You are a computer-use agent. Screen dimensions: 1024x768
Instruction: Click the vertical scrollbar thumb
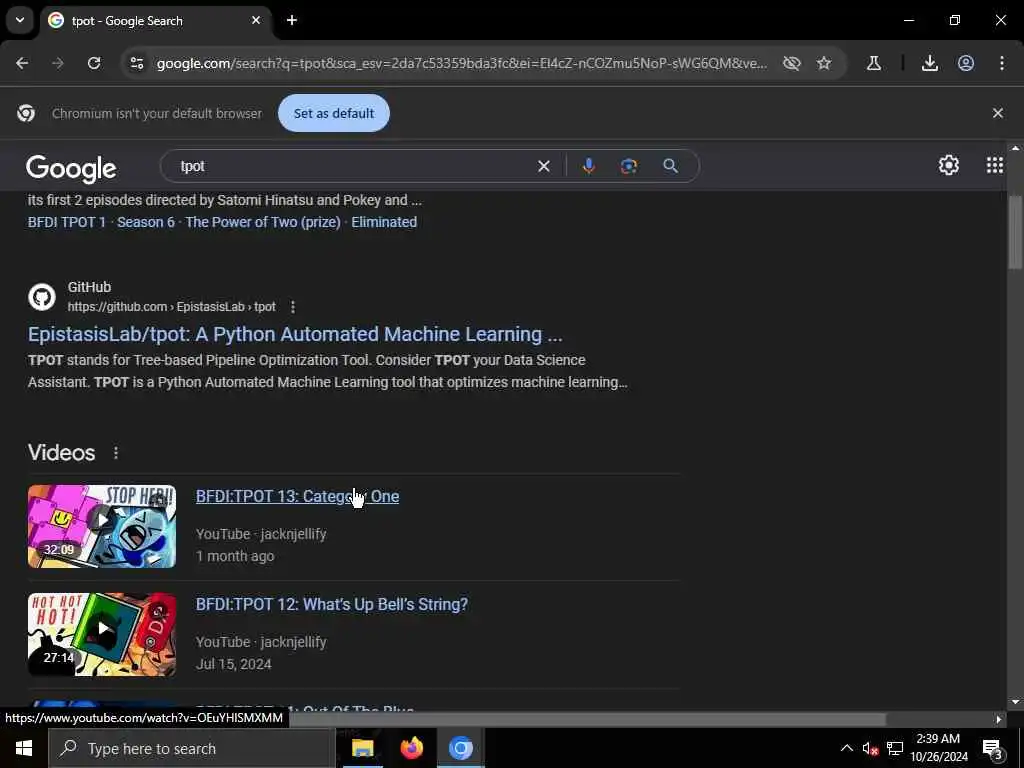pyautogui.click(x=1015, y=232)
